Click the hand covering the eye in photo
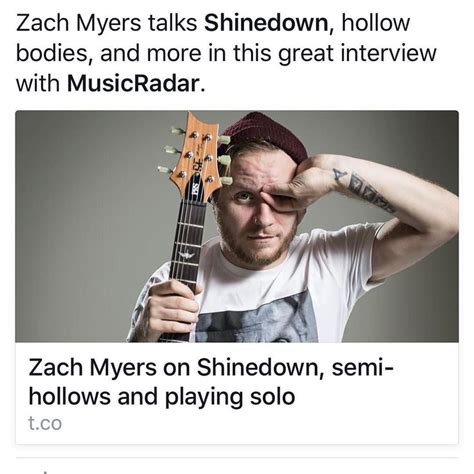 point(287,188)
